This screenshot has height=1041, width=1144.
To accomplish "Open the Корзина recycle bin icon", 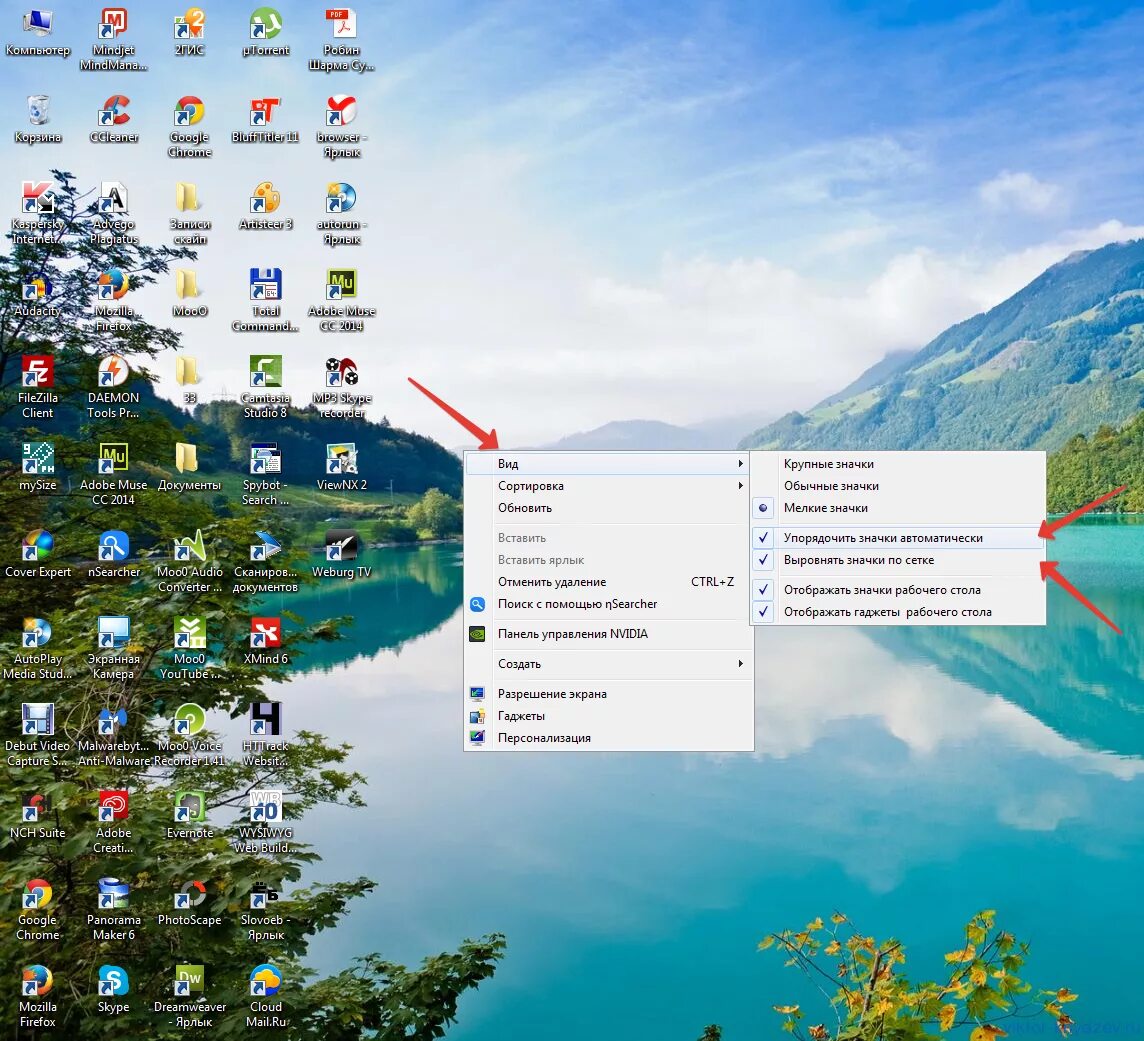I will pyautogui.click(x=37, y=119).
